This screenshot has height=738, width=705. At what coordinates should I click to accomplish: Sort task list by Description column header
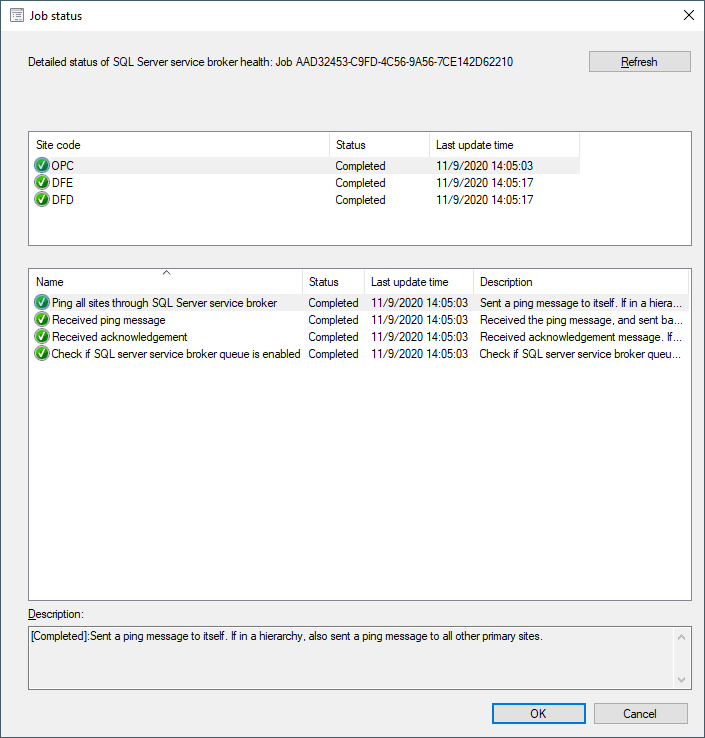click(581, 282)
